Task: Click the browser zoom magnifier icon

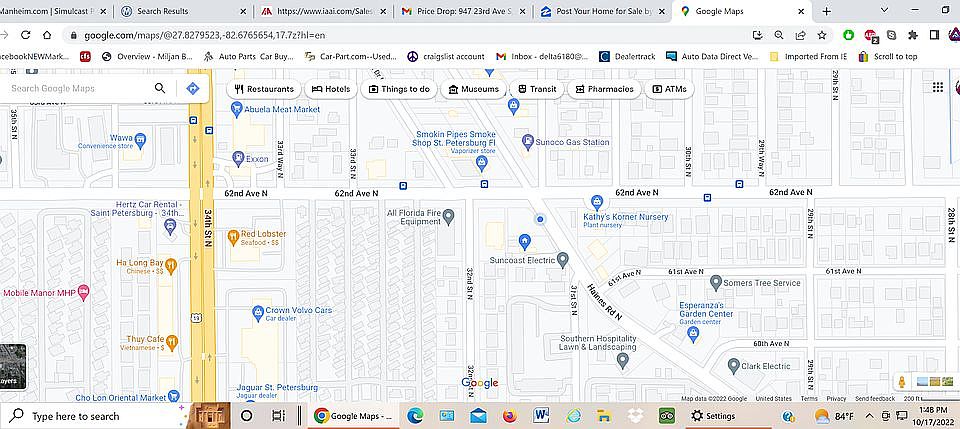Action: pyautogui.click(x=778, y=35)
